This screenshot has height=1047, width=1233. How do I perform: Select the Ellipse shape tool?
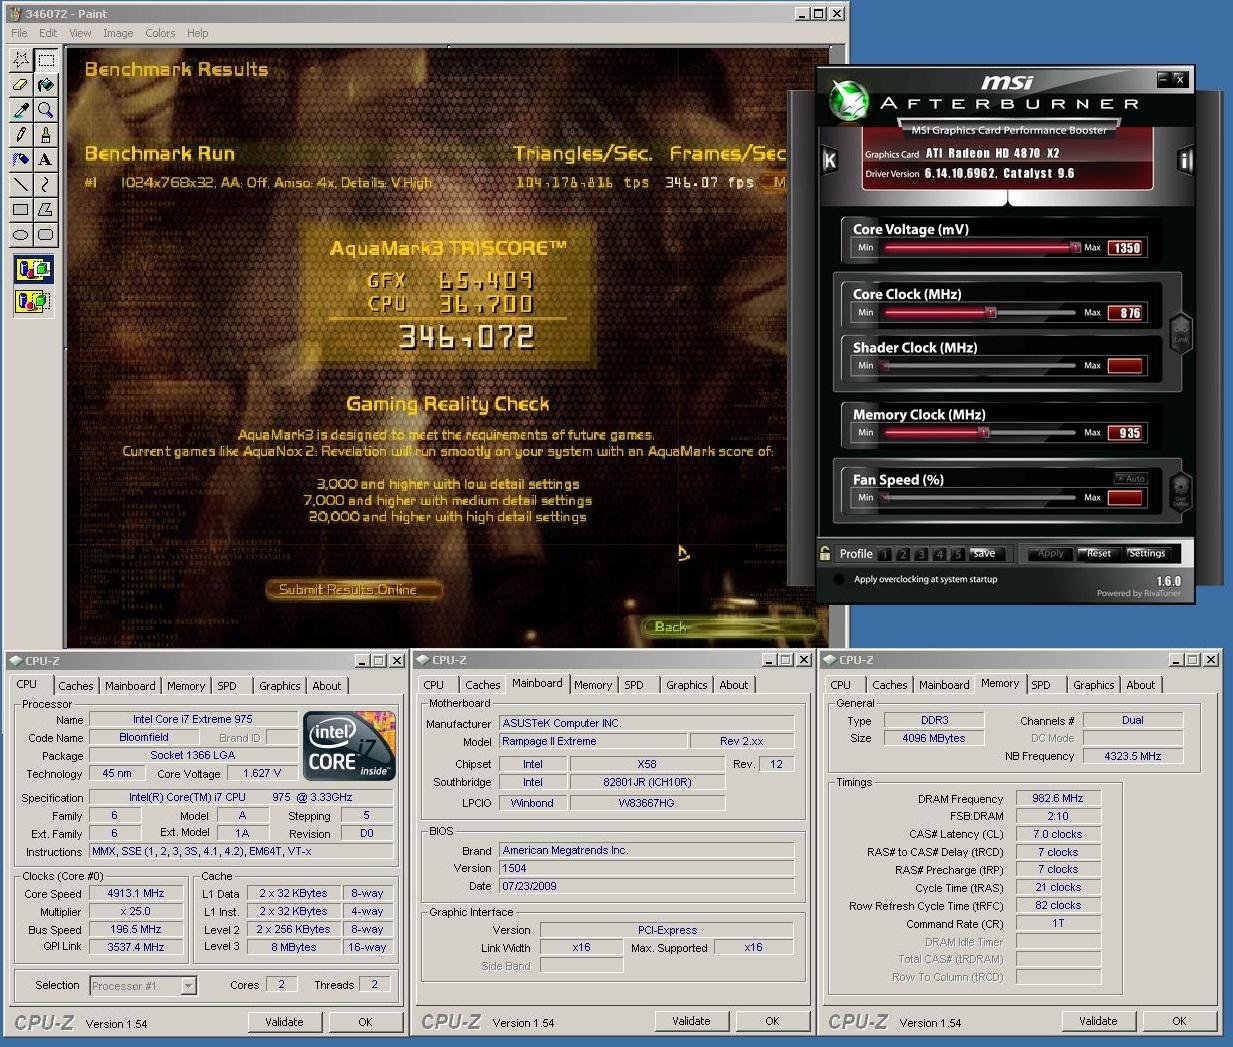click(x=20, y=235)
